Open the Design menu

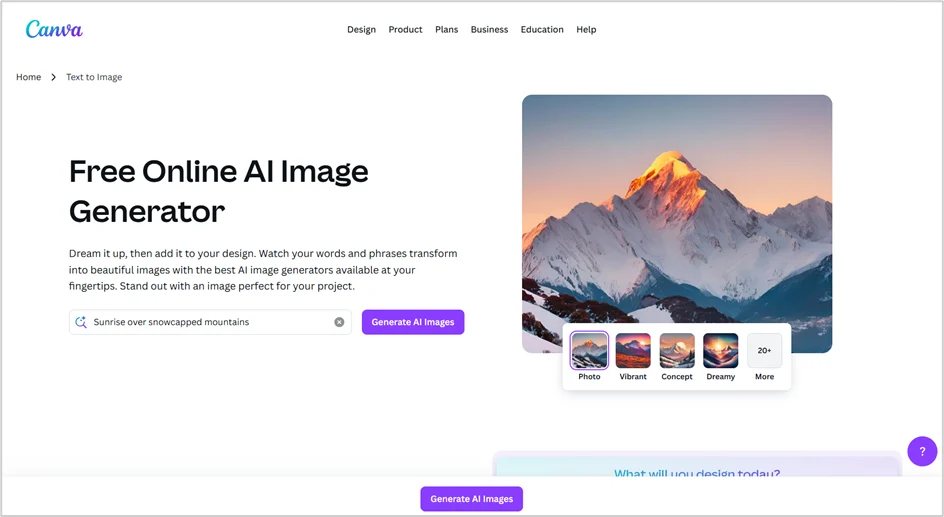pos(361,29)
